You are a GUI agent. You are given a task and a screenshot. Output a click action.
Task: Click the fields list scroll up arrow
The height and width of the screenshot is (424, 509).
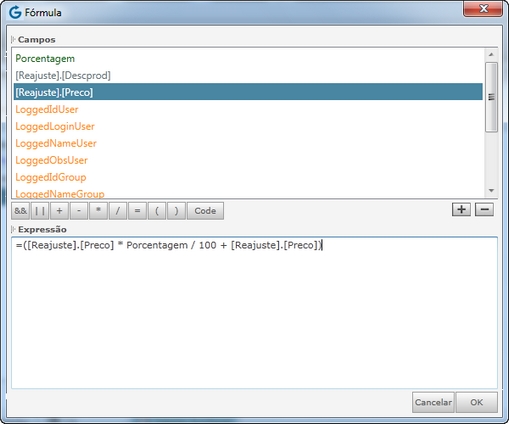point(491,54)
